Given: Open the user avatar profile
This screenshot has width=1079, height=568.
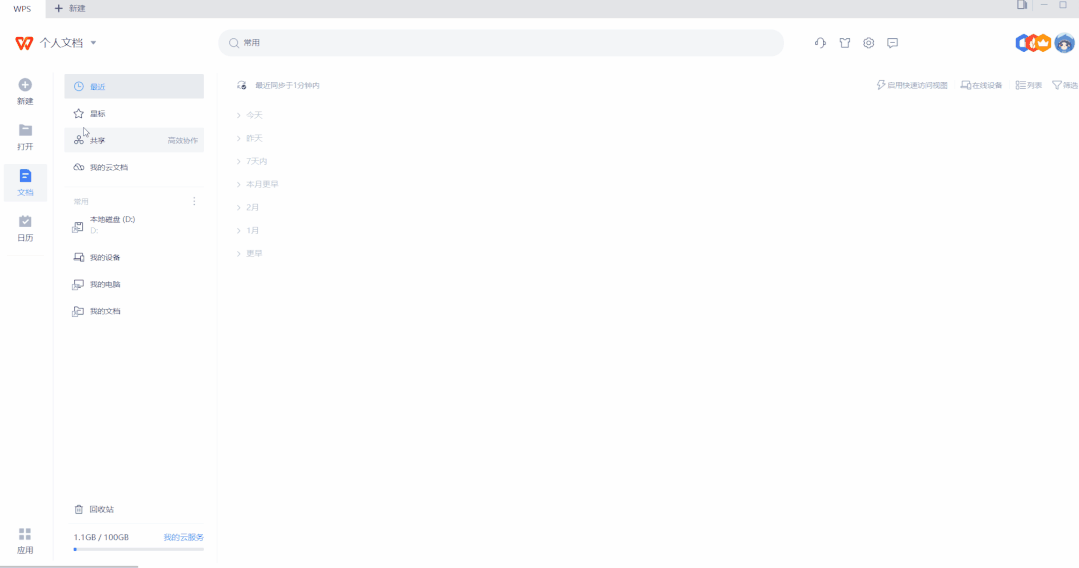Looking at the screenshot, I should 1065,43.
